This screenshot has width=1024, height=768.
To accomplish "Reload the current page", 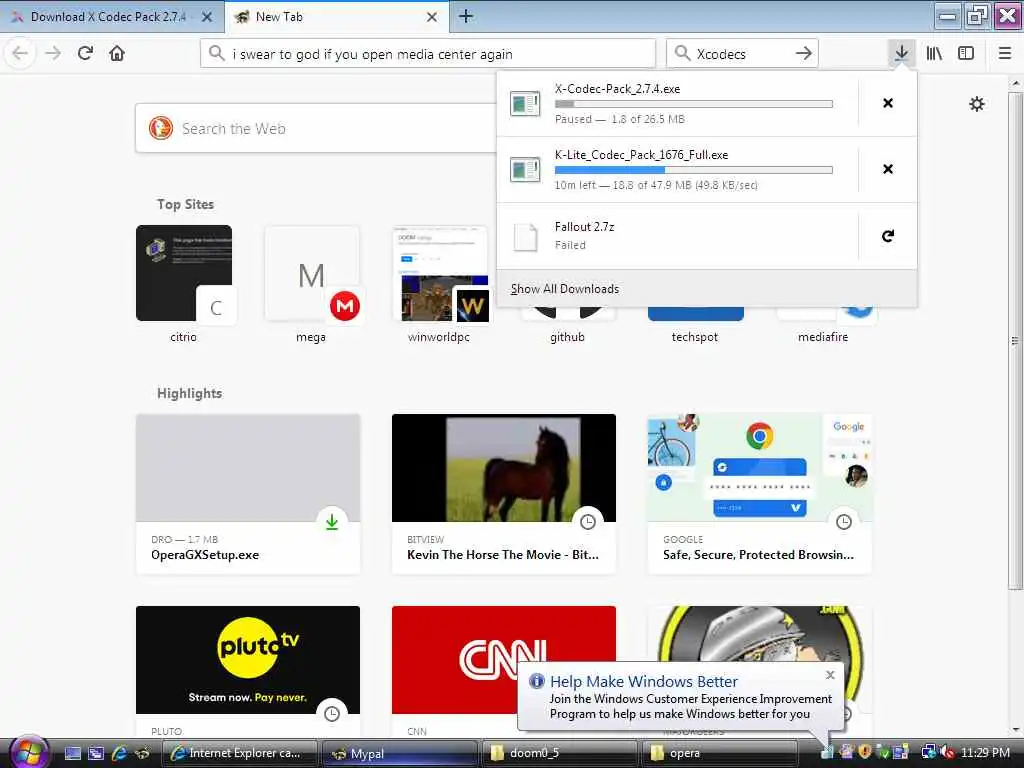I will (x=85, y=54).
